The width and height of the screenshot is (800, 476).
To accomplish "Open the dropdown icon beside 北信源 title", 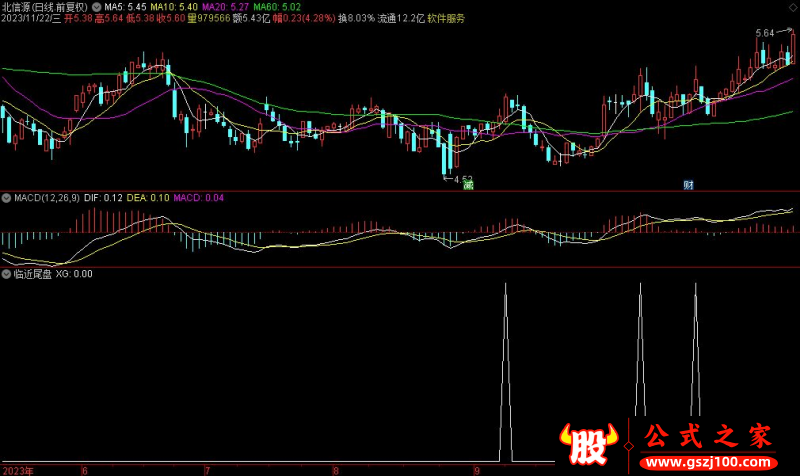I will [x=96, y=7].
